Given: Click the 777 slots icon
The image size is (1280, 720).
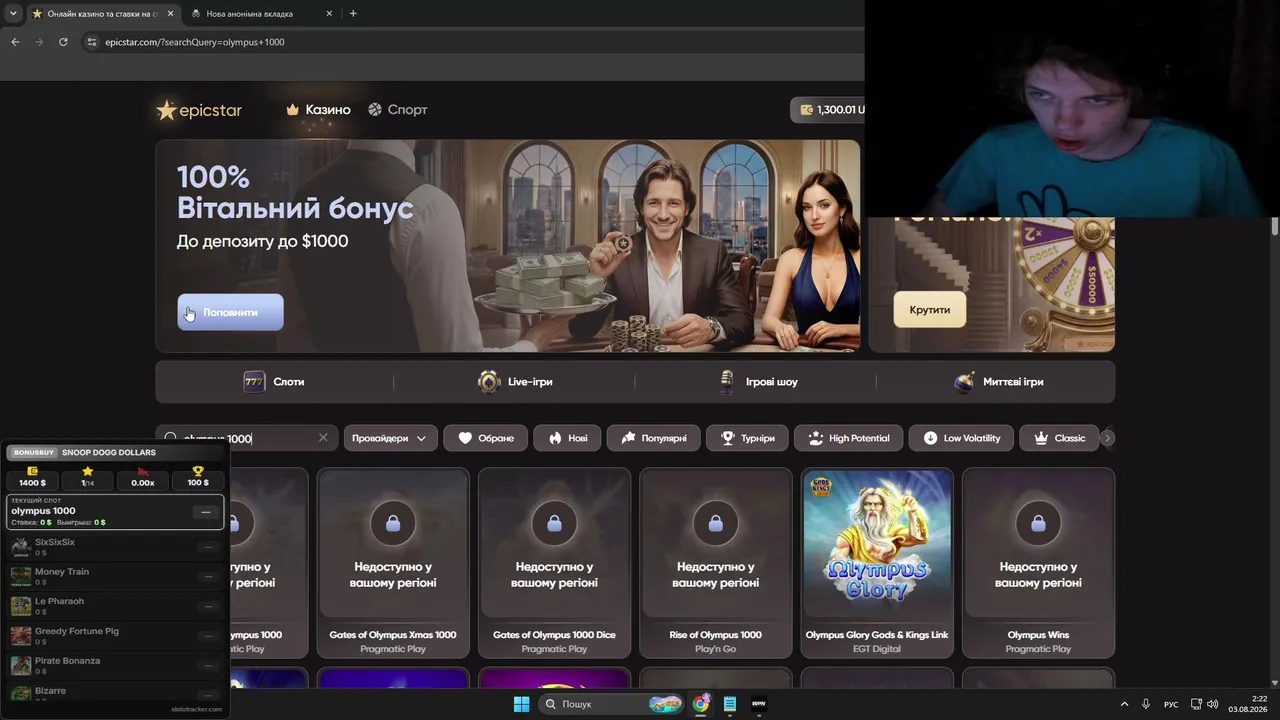Looking at the screenshot, I should coord(254,382).
